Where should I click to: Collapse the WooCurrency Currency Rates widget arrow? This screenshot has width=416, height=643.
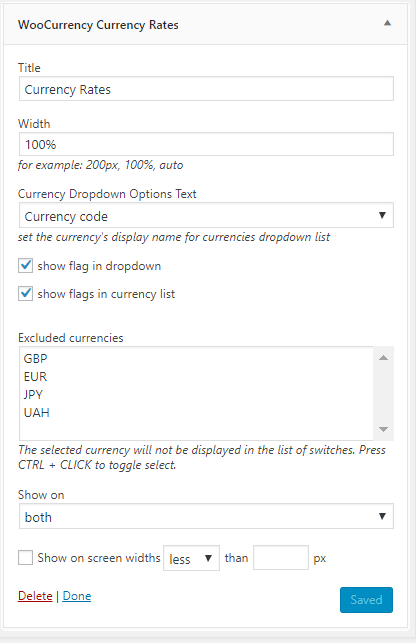pos(387,23)
